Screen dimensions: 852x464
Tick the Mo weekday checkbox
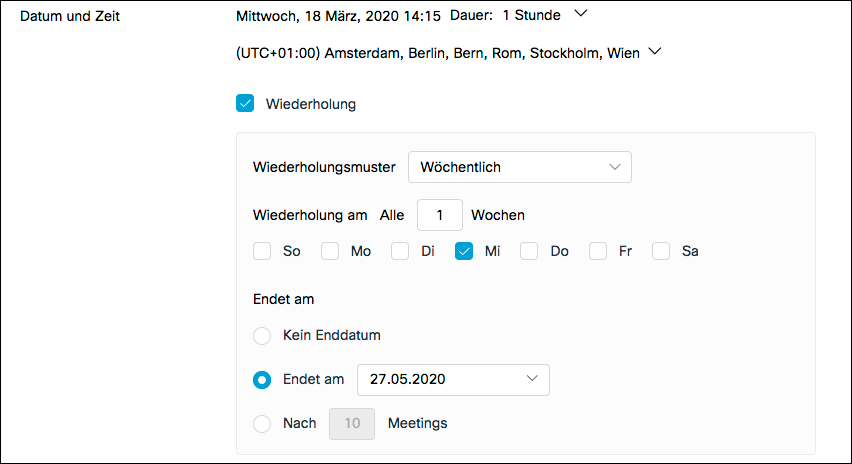point(330,251)
